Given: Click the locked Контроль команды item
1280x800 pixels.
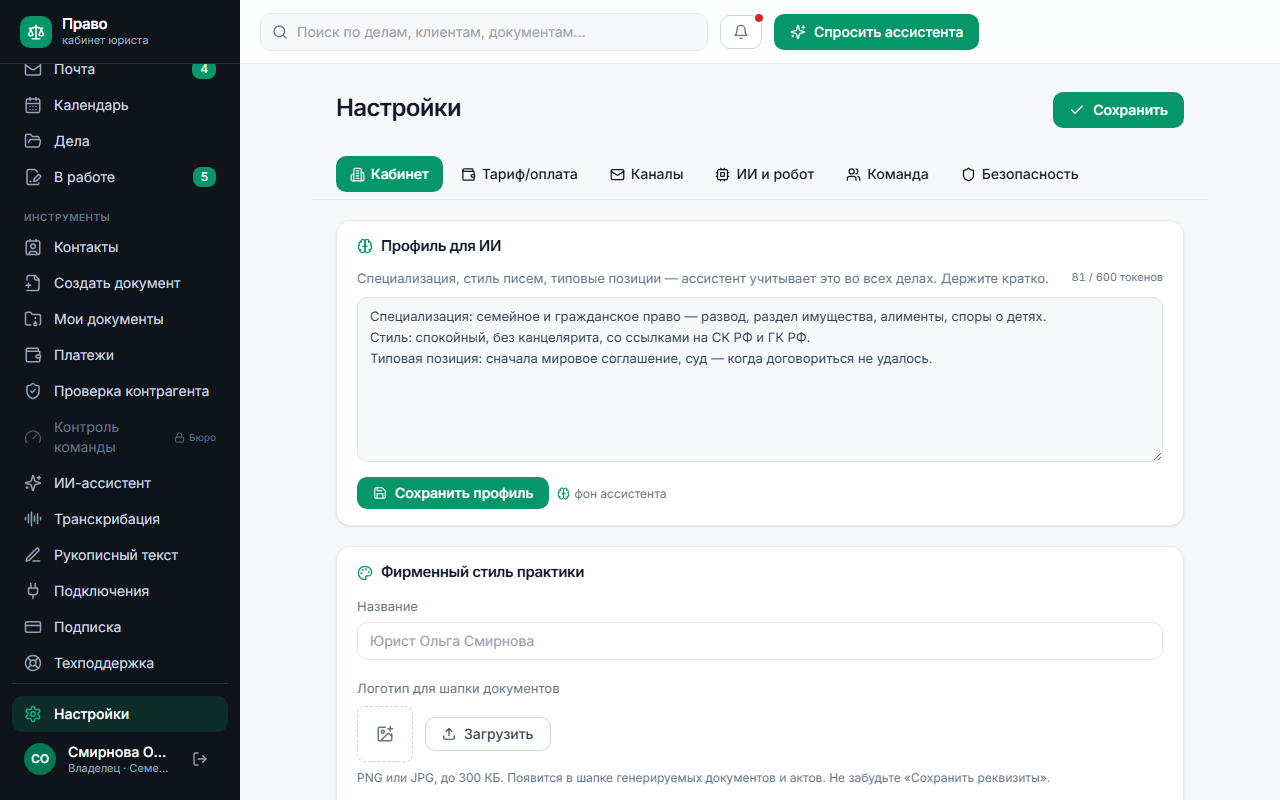Looking at the screenshot, I should (x=120, y=437).
